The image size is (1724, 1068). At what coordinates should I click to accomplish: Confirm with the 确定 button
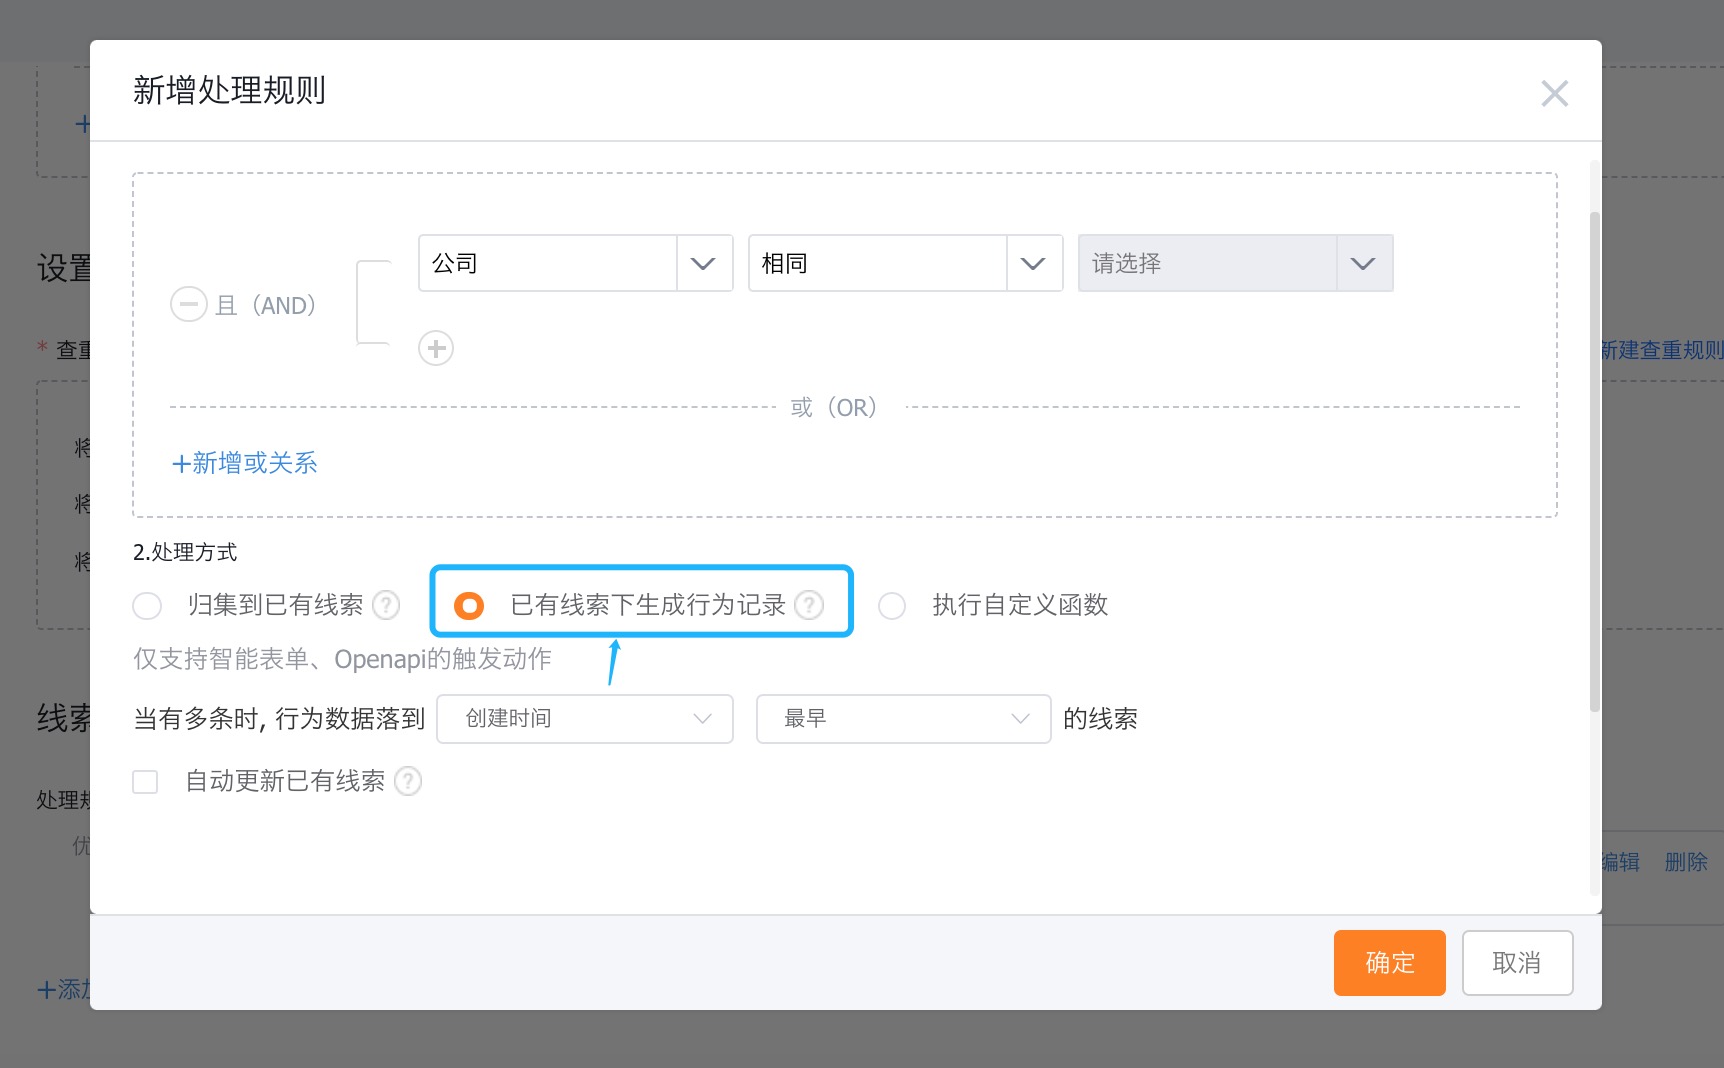[x=1390, y=963]
